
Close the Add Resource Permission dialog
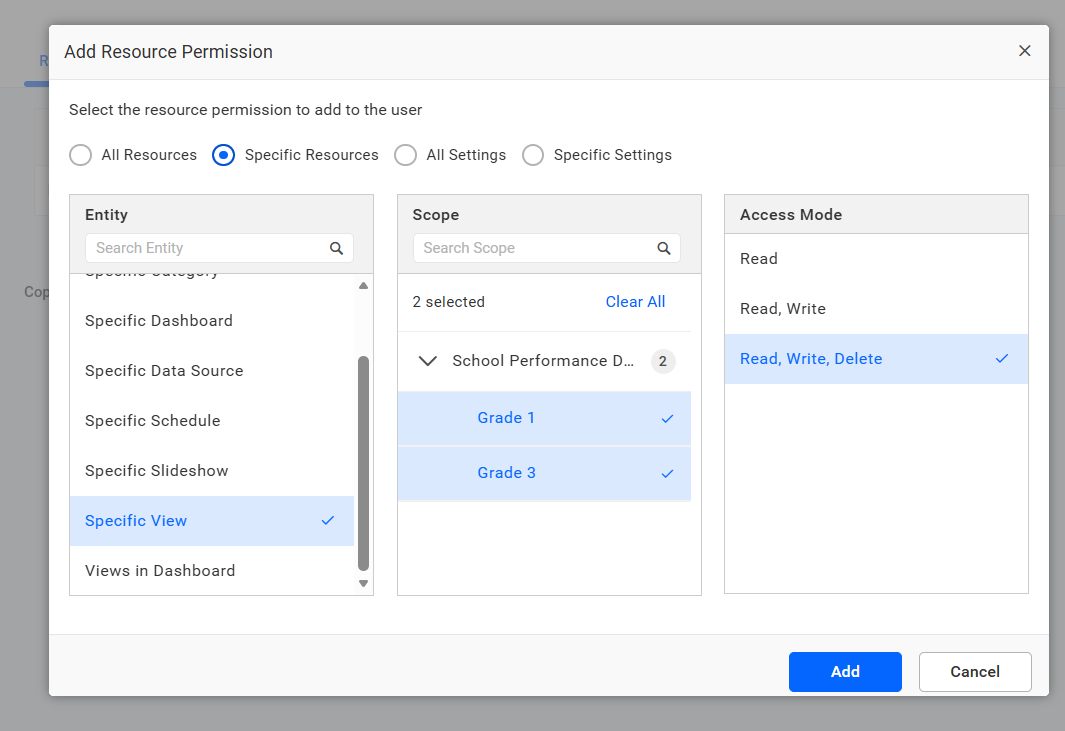pos(1024,51)
